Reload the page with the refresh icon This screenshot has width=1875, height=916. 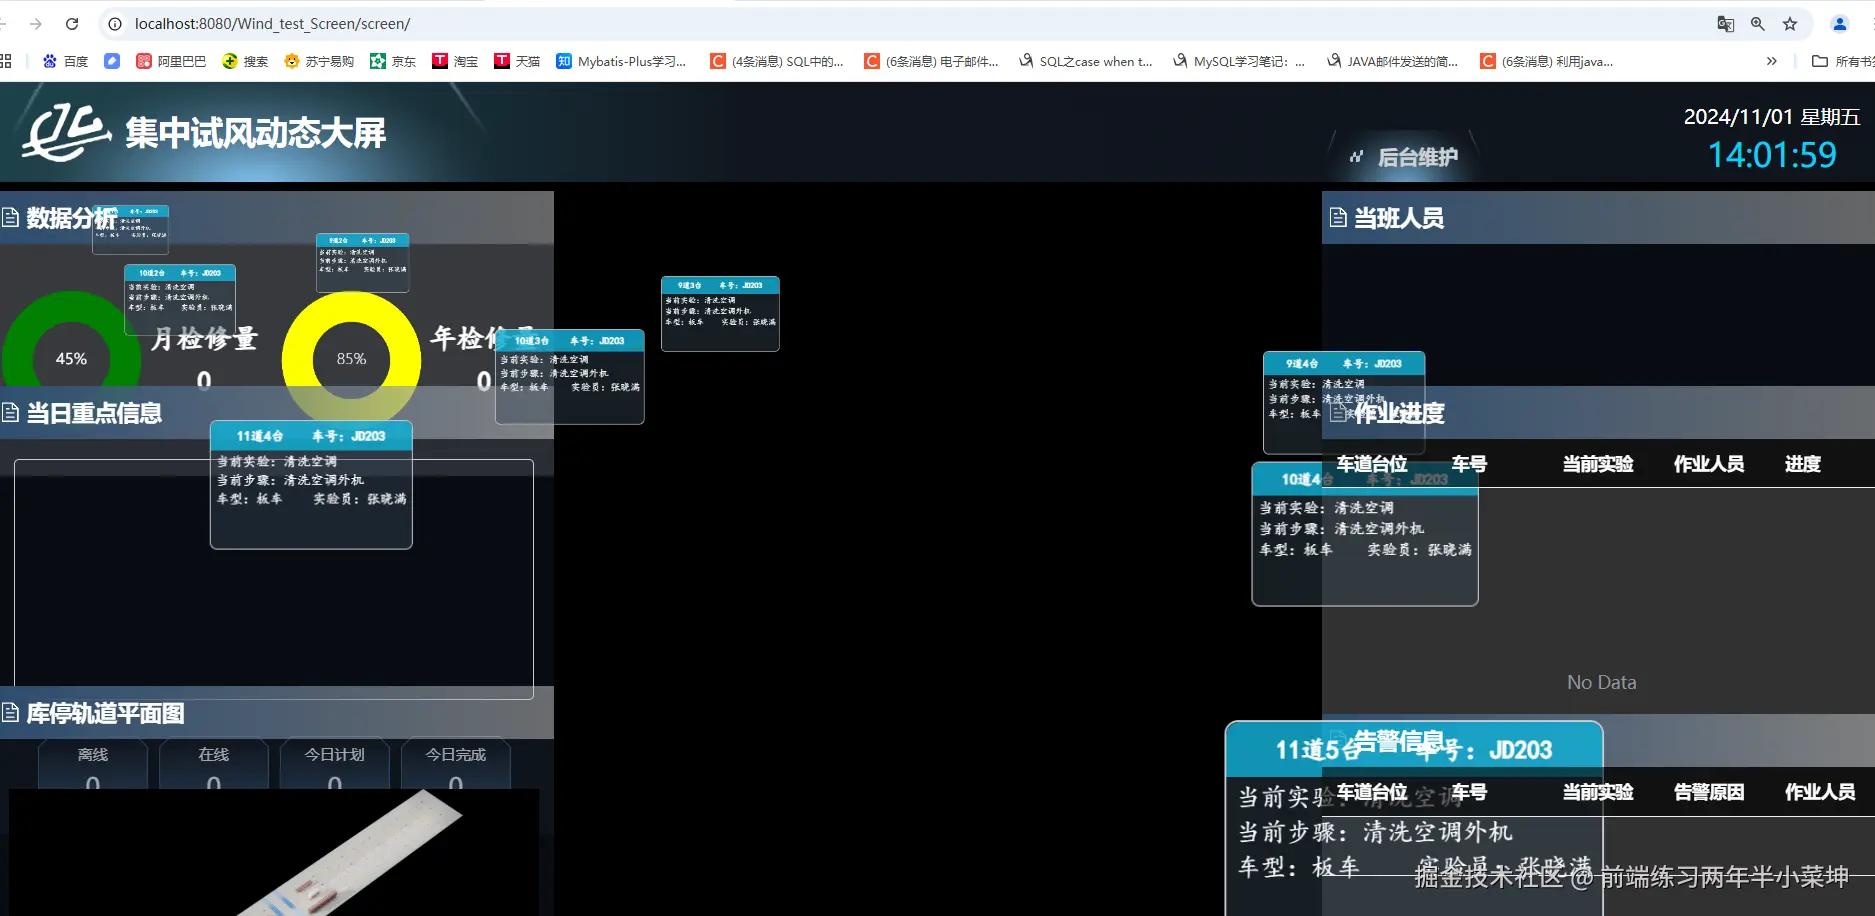click(72, 24)
